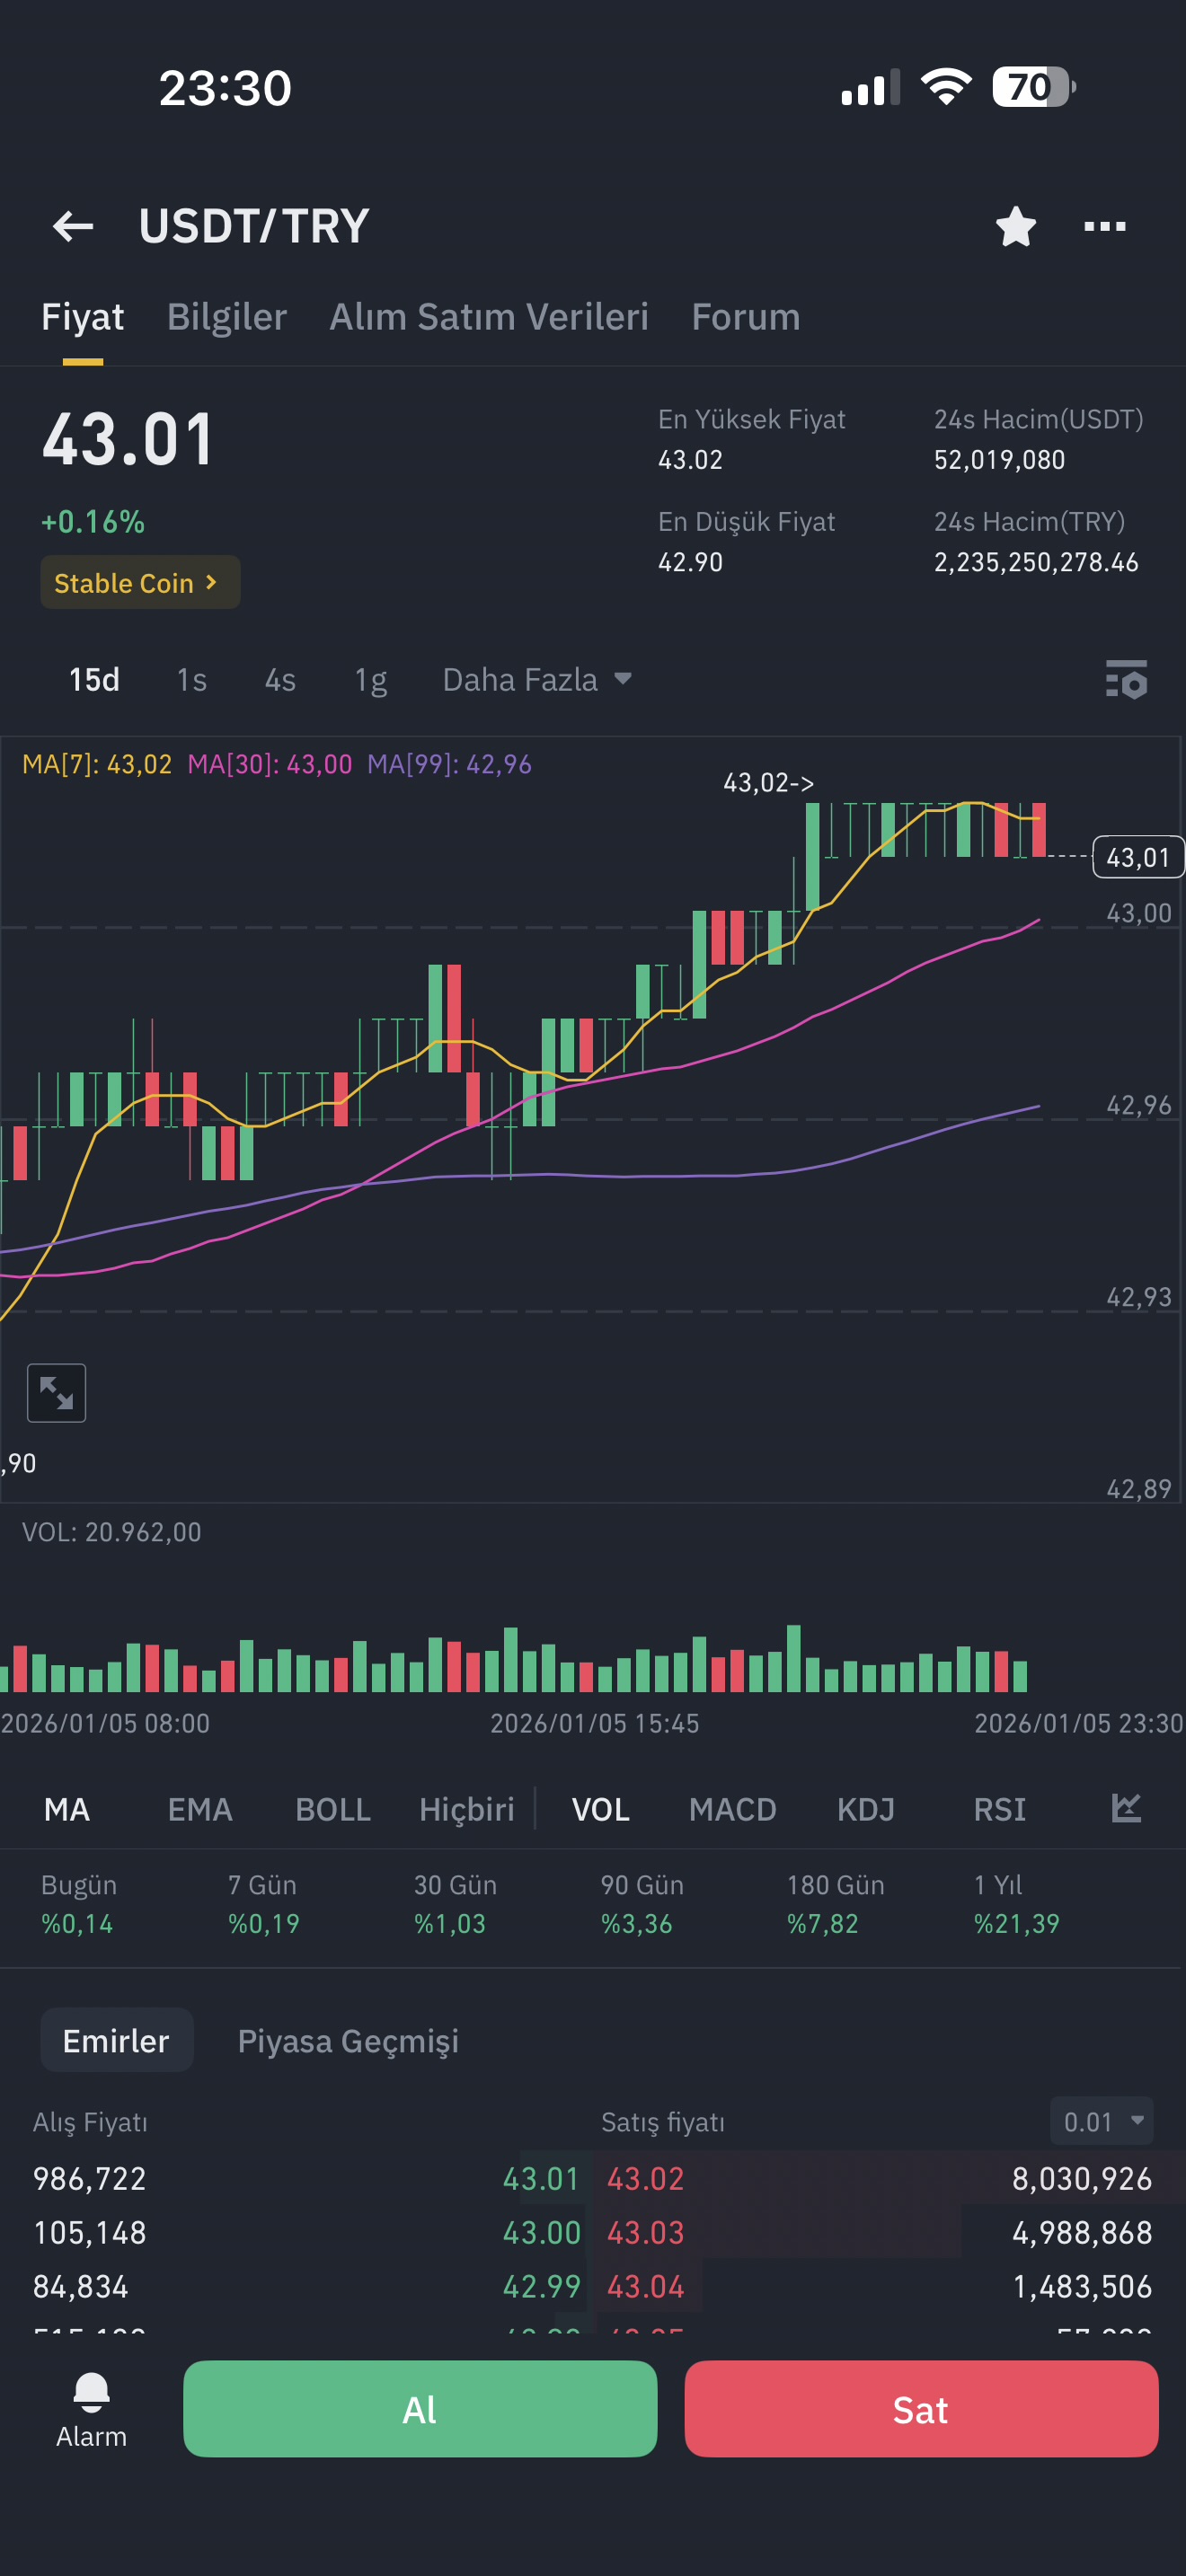Tap the red Sat sell button
The width and height of the screenshot is (1186, 2576).
pyautogui.click(x=921, y=2409)
